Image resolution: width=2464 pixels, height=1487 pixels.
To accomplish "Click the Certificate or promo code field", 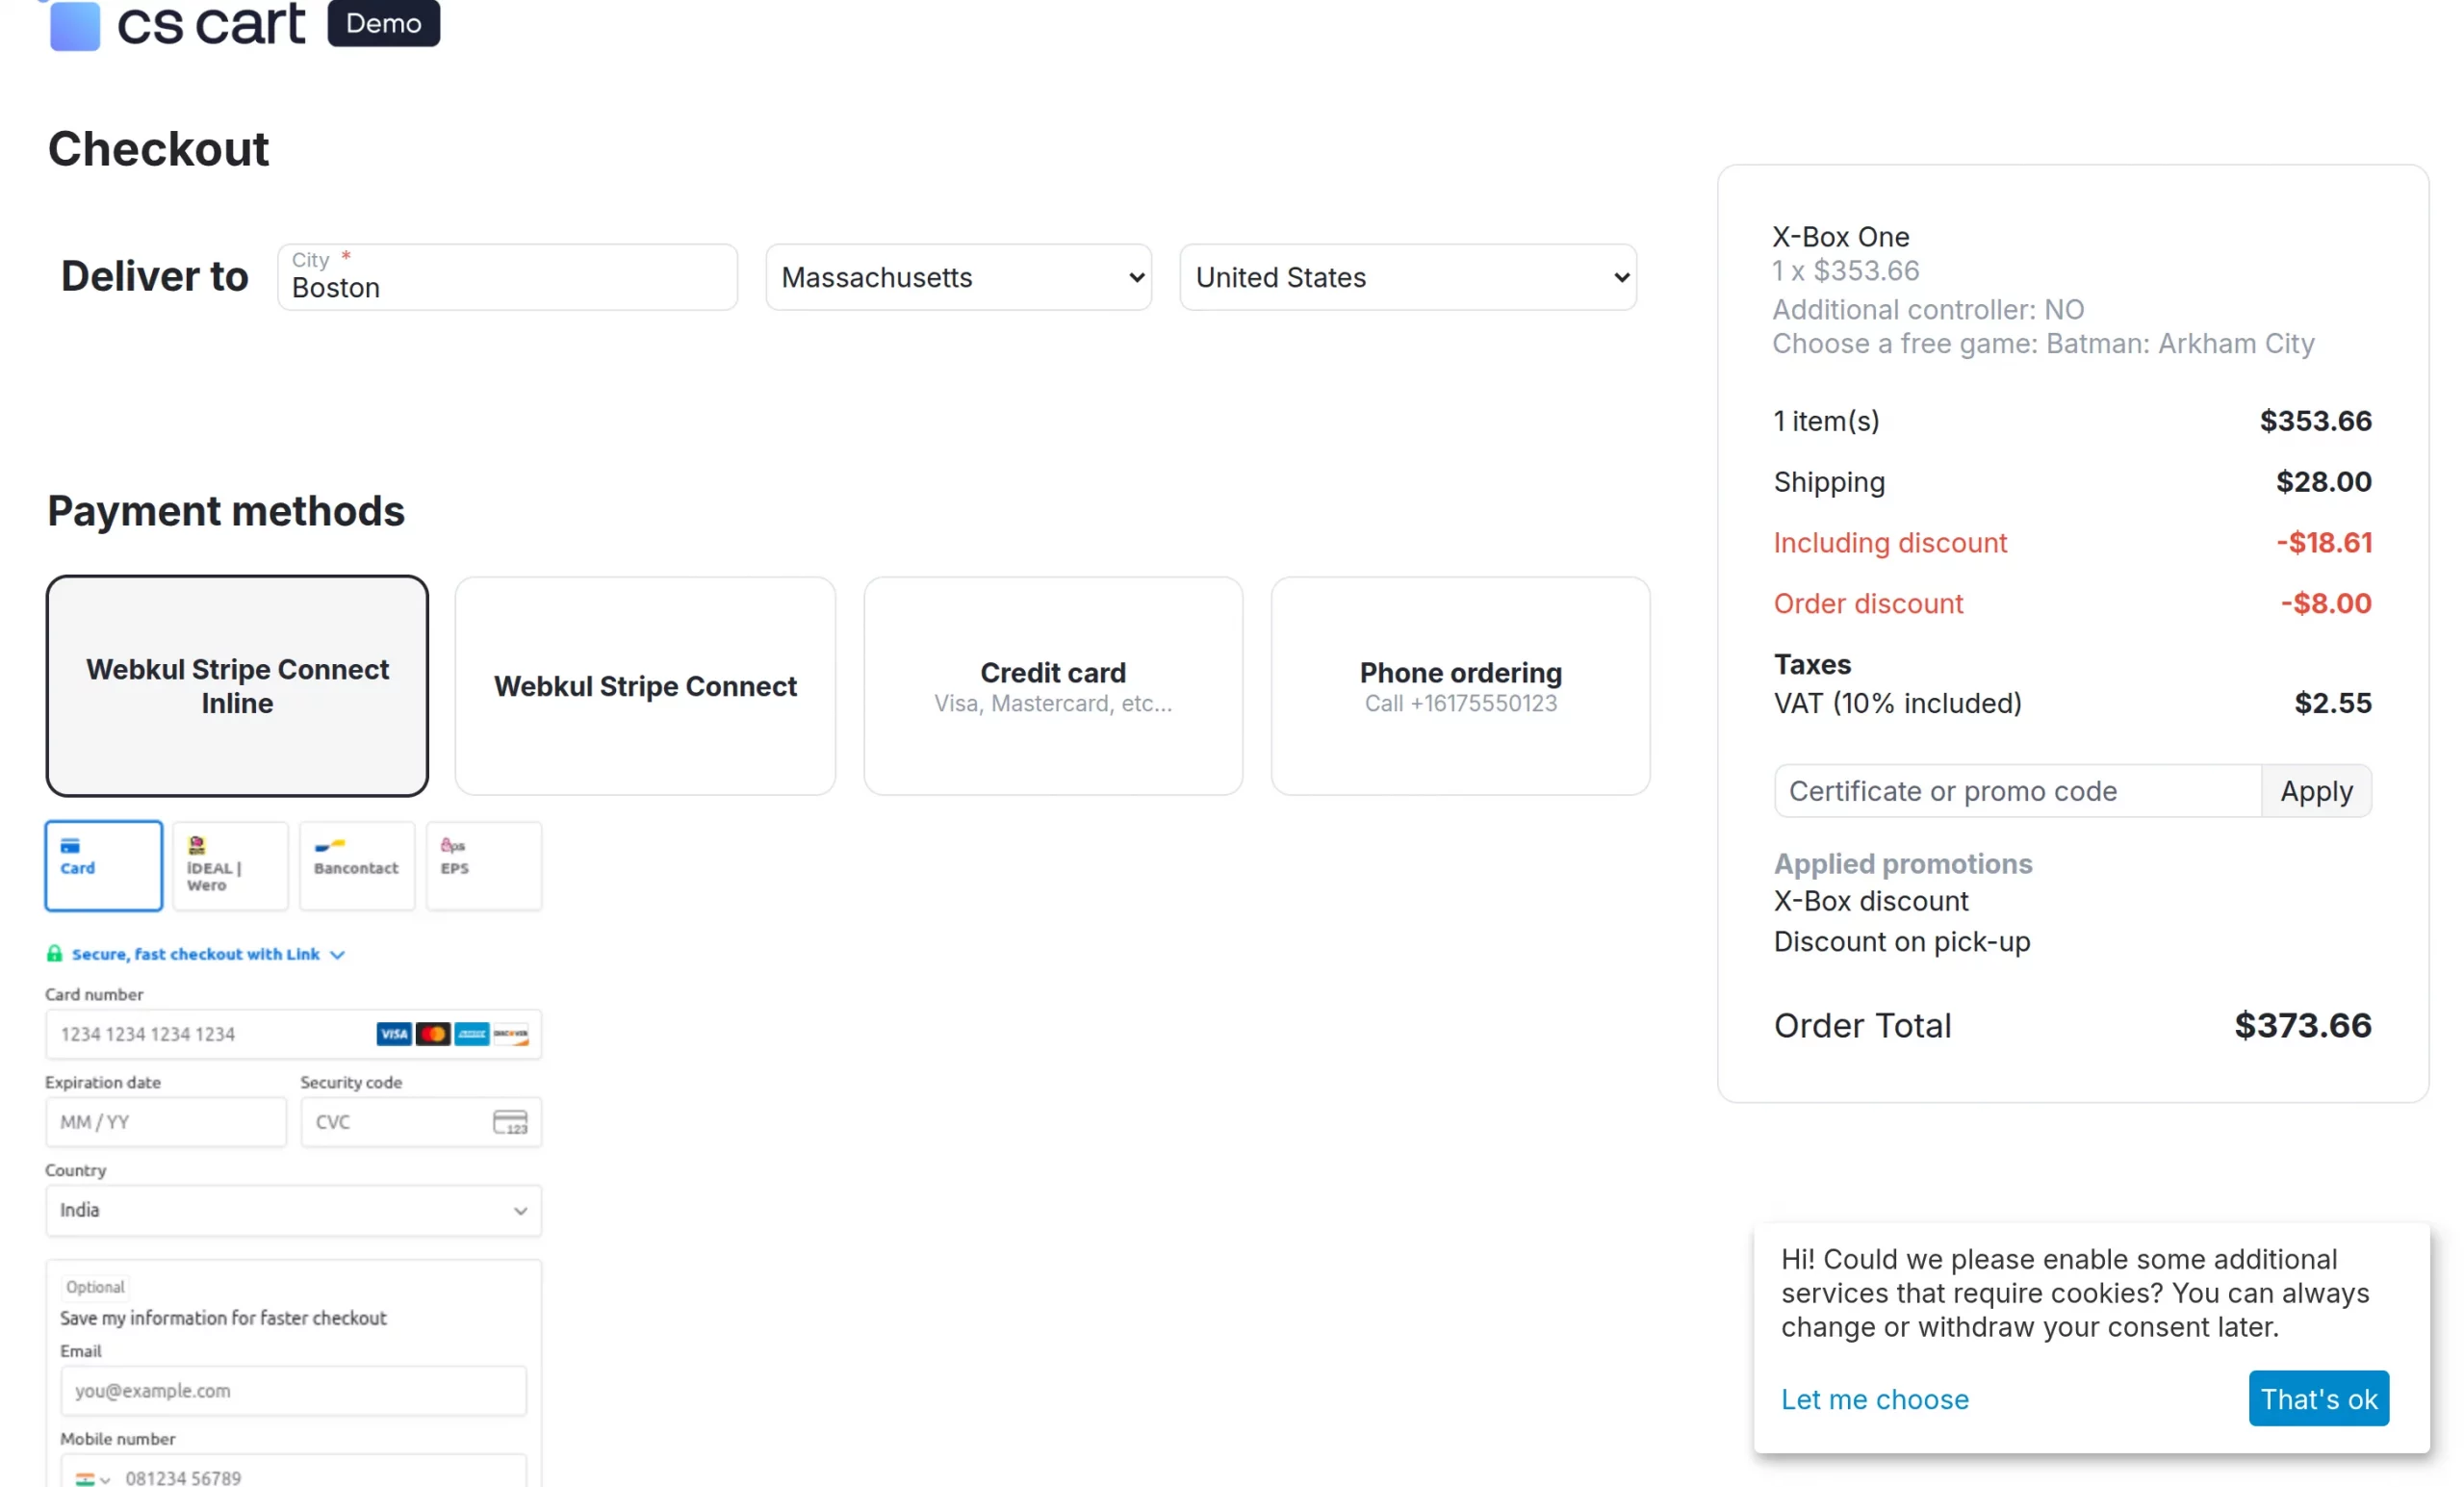I will coord(2017,791).
